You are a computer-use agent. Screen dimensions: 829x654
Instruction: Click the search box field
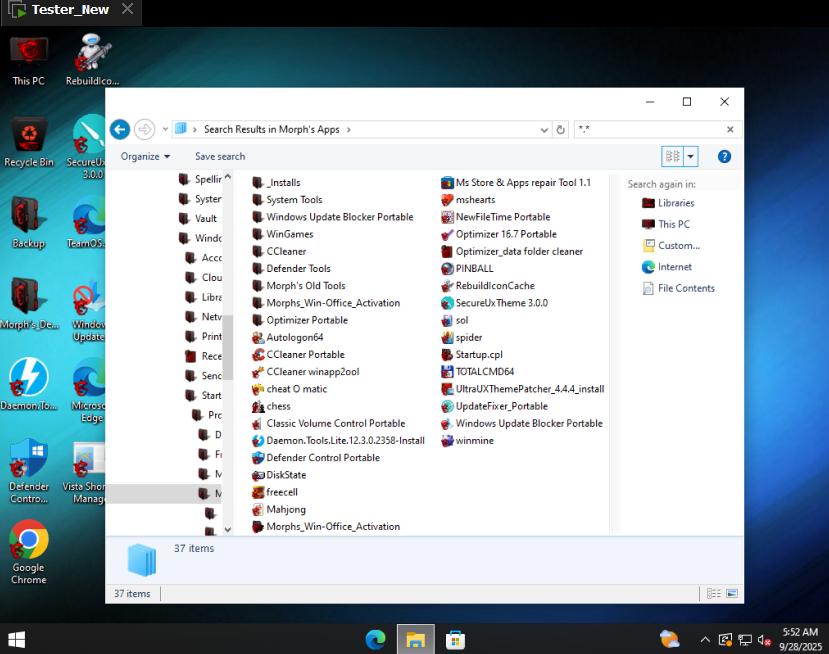coord(650,129)
